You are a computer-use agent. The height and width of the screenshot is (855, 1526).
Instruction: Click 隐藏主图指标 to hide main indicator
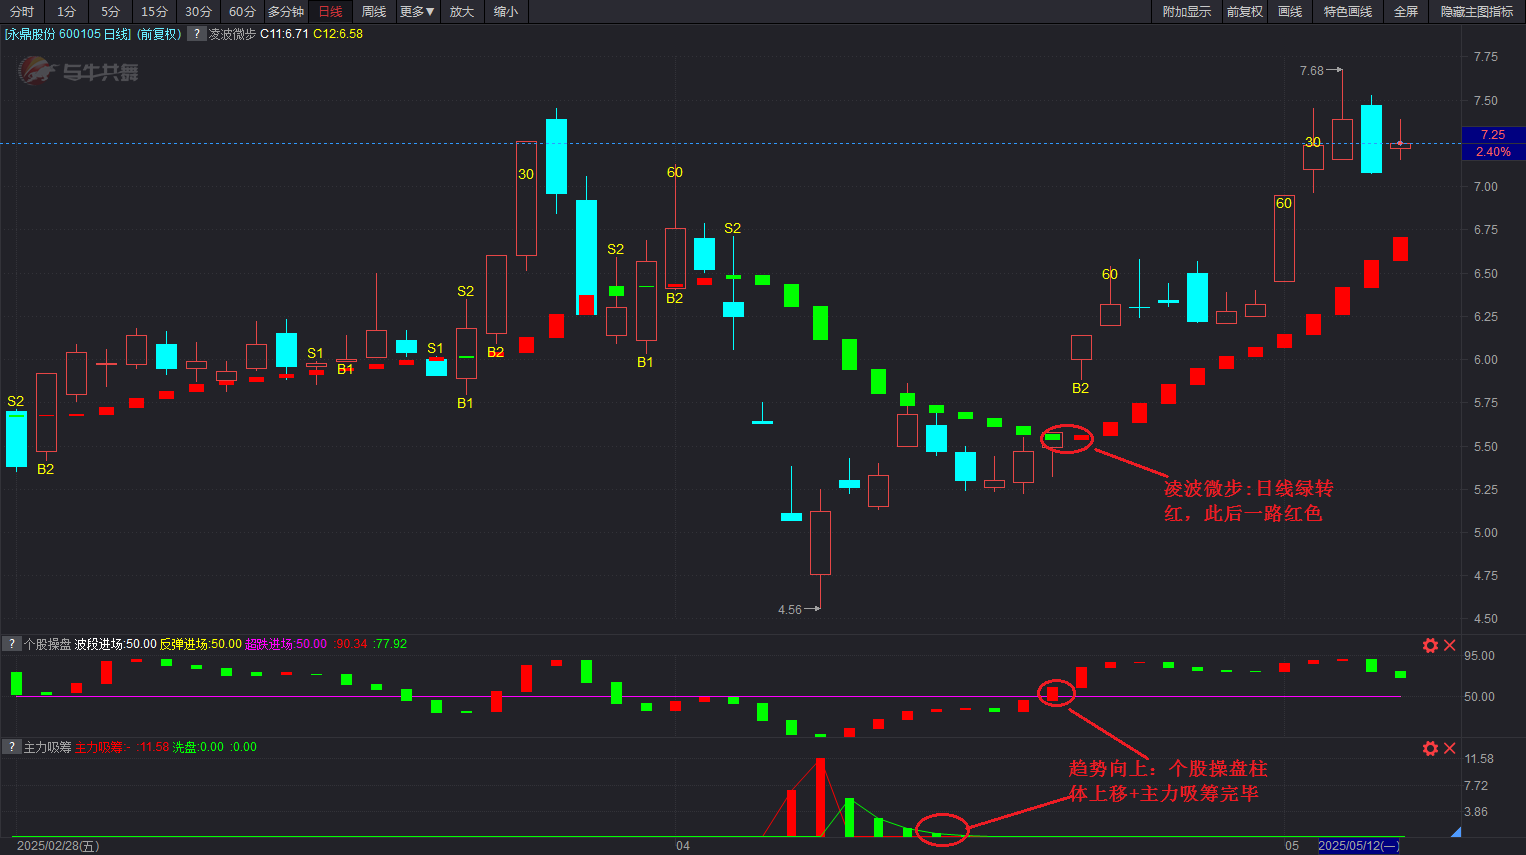pos(1477,12)
